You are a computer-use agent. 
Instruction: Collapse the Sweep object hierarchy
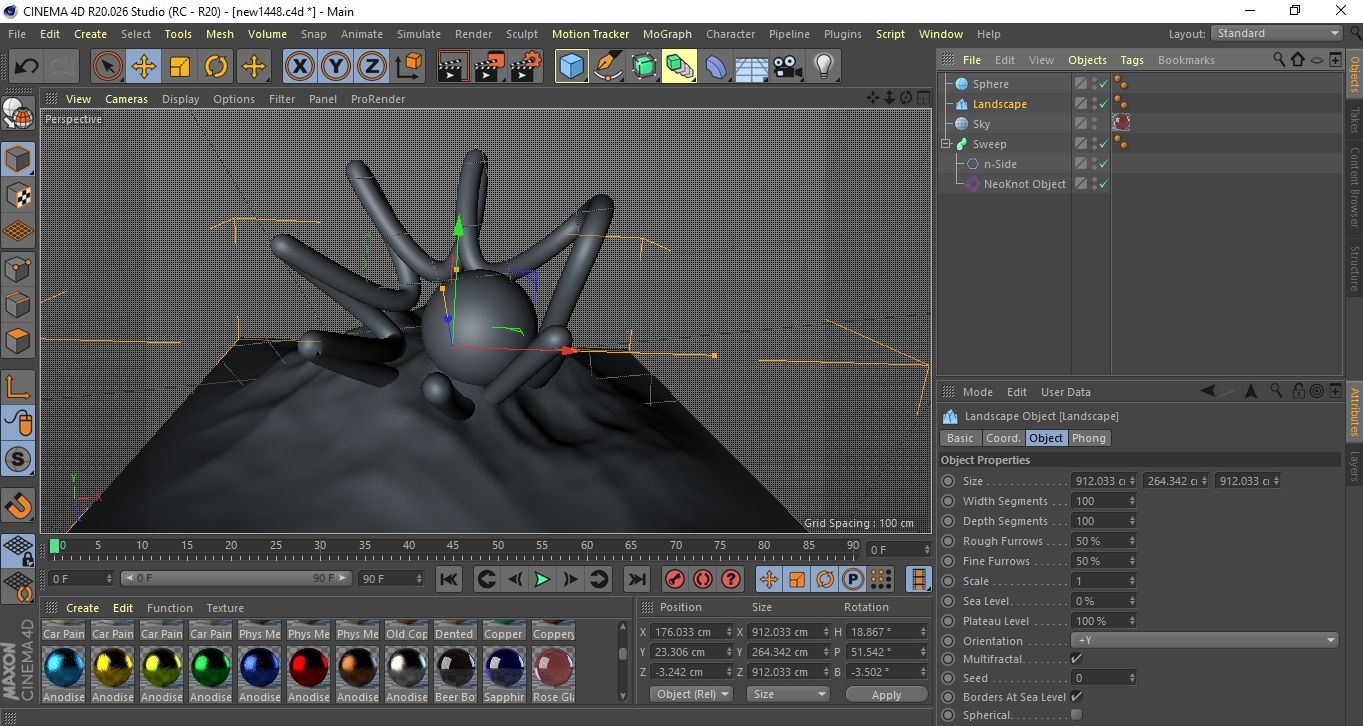click(x=946, y=144)
